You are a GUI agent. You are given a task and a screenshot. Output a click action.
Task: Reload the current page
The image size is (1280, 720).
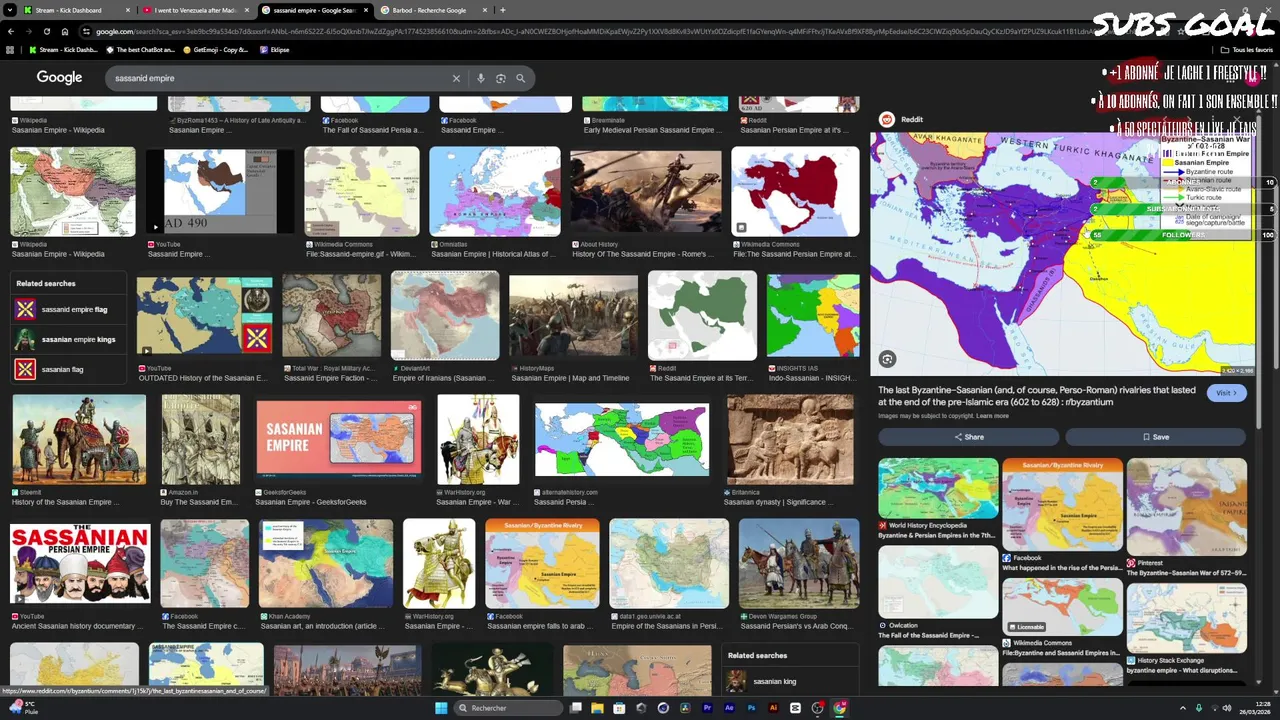pos(46,31)
